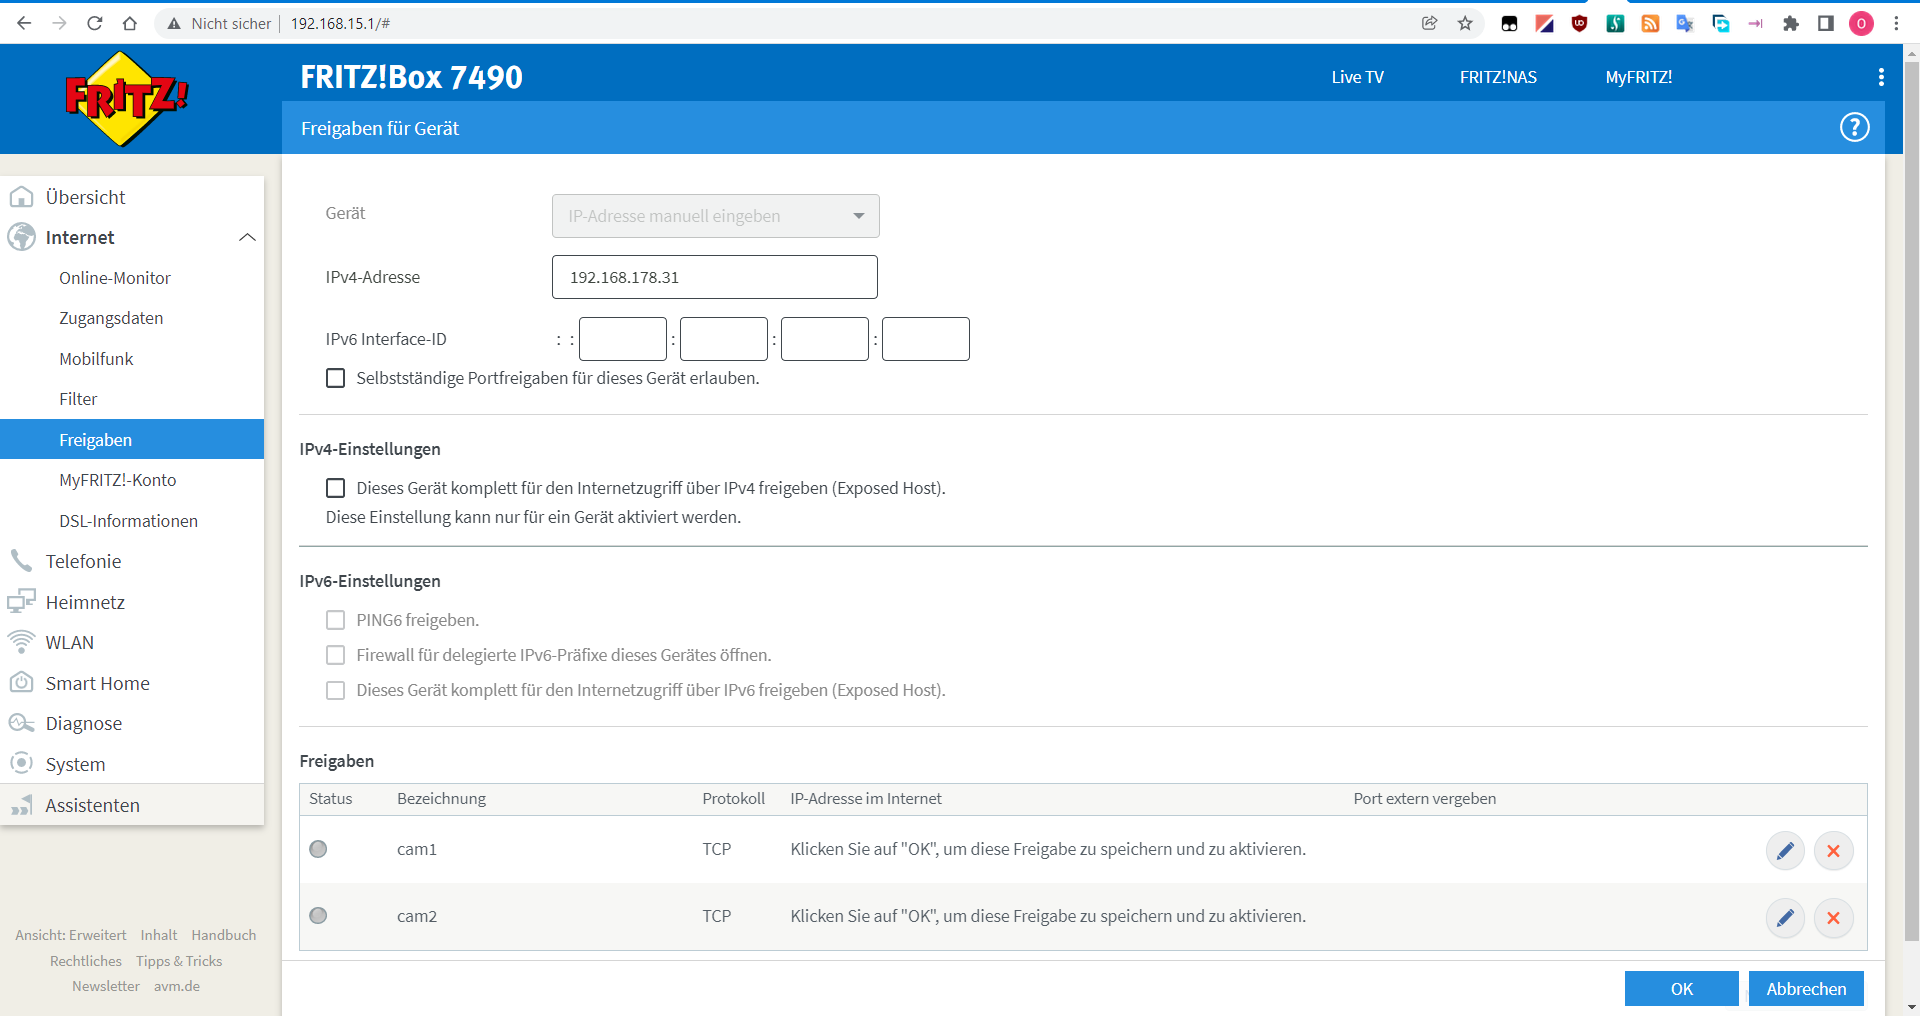Bookmark this page with the star icon

[x=1465, y=23]
